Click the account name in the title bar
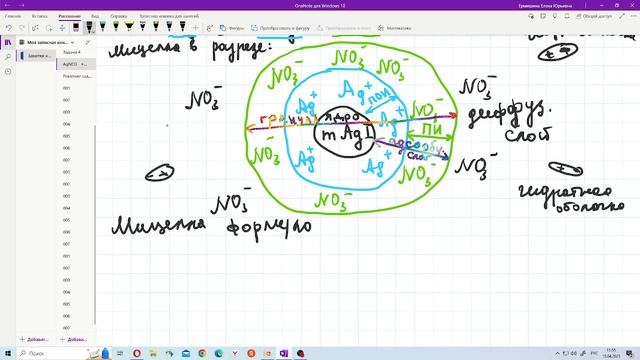This screenshot has width=640, height=360. 545,6
